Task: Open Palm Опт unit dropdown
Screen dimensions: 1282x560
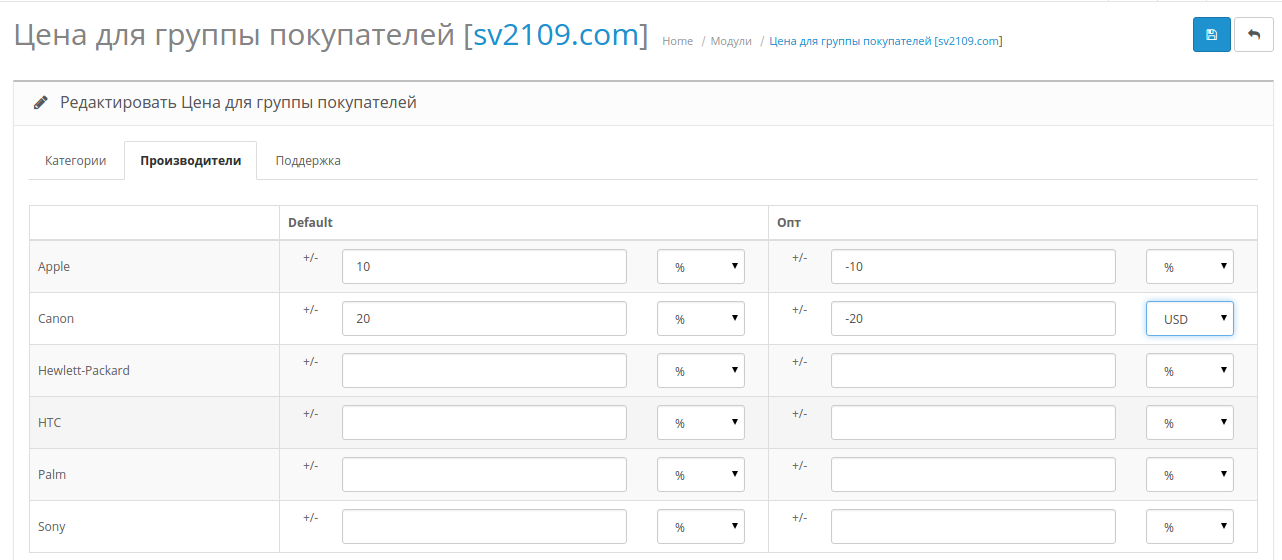Action: [1190, 475]
